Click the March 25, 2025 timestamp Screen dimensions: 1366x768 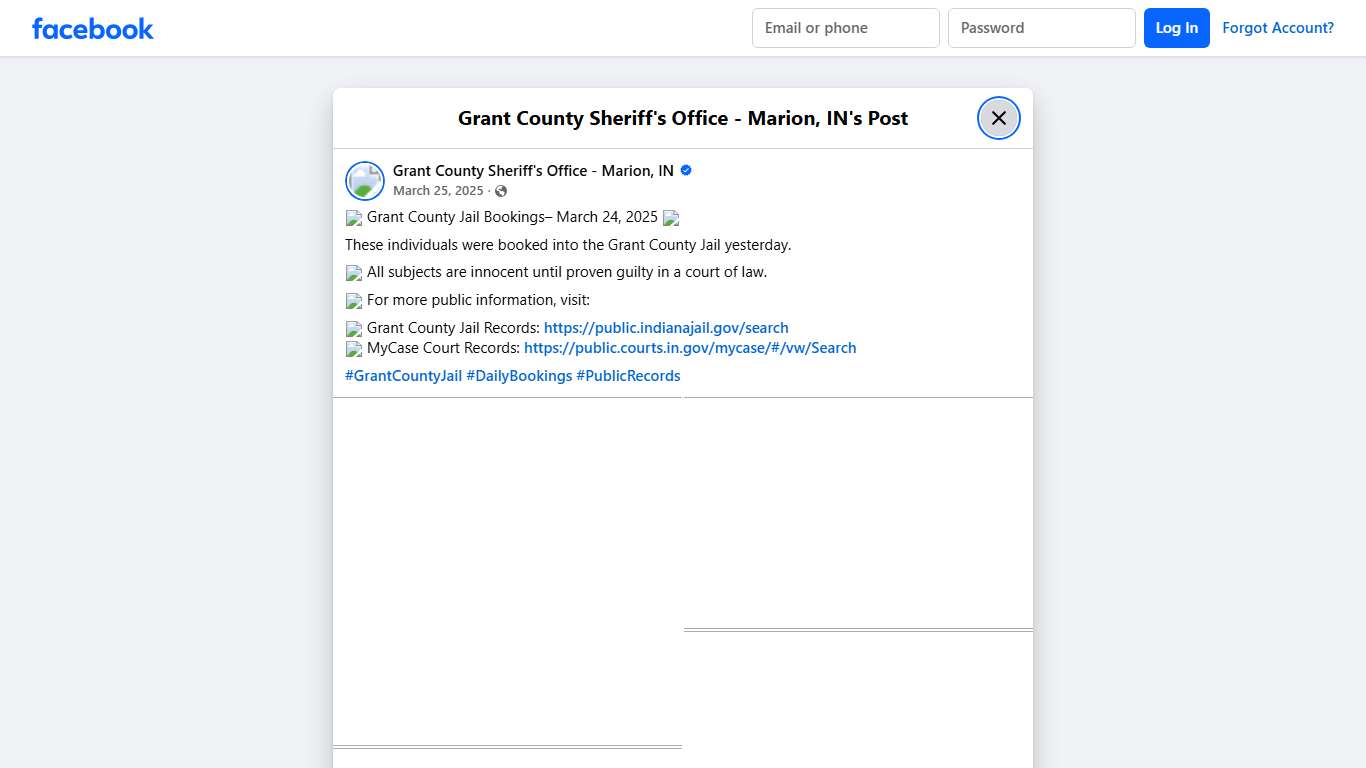click(x=438, y=190)
